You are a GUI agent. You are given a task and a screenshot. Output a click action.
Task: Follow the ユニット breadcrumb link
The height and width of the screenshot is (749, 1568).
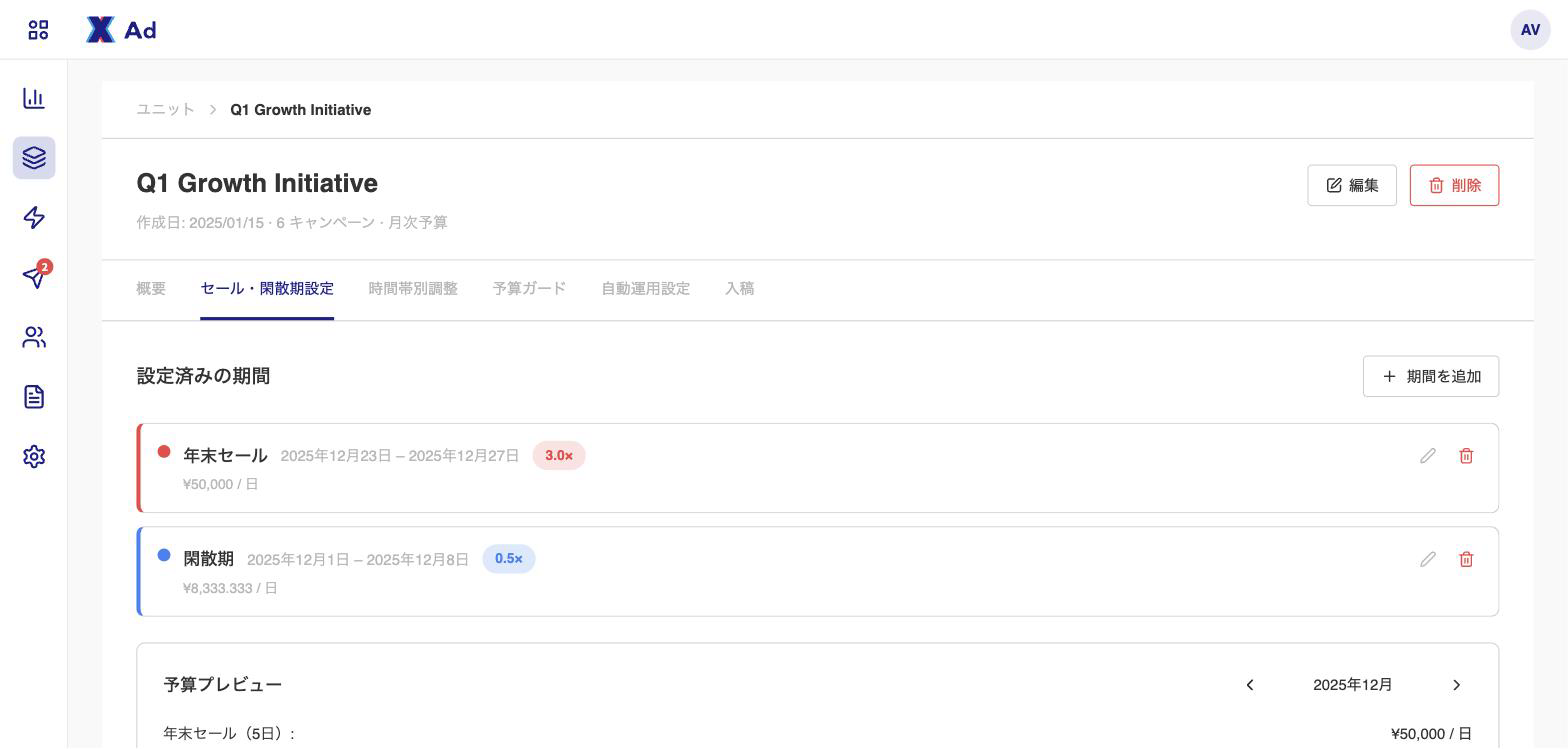point(166,110)
